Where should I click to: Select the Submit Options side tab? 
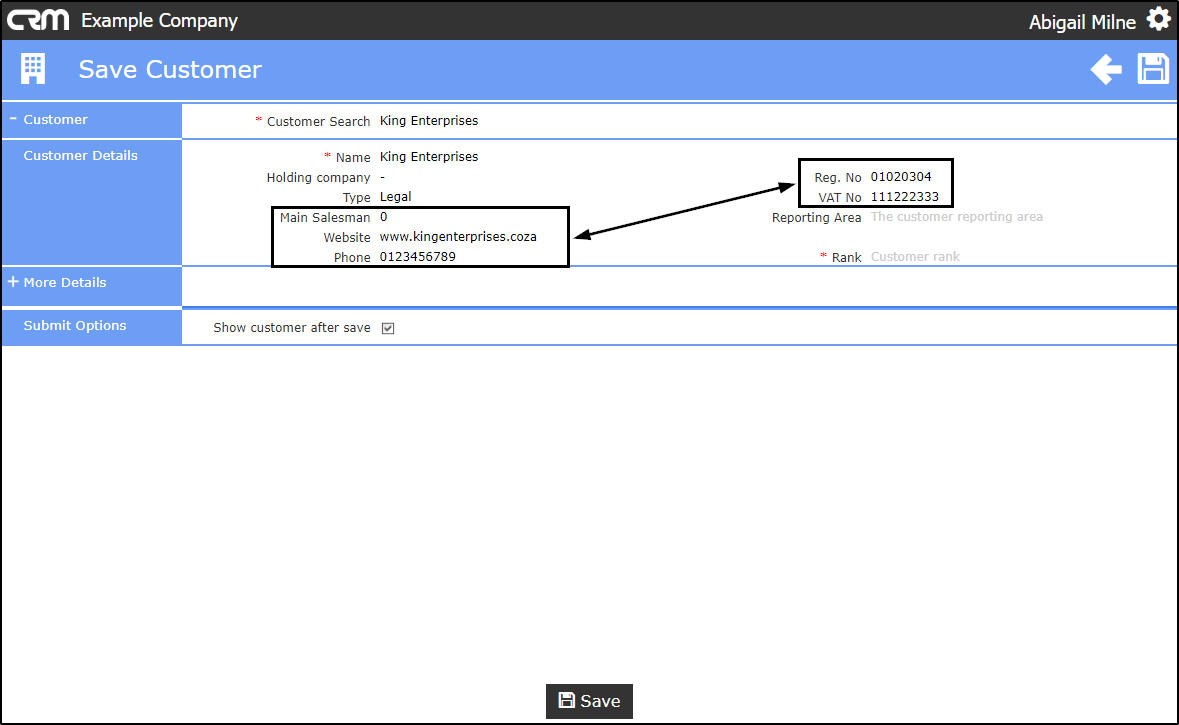coord(74,326)
